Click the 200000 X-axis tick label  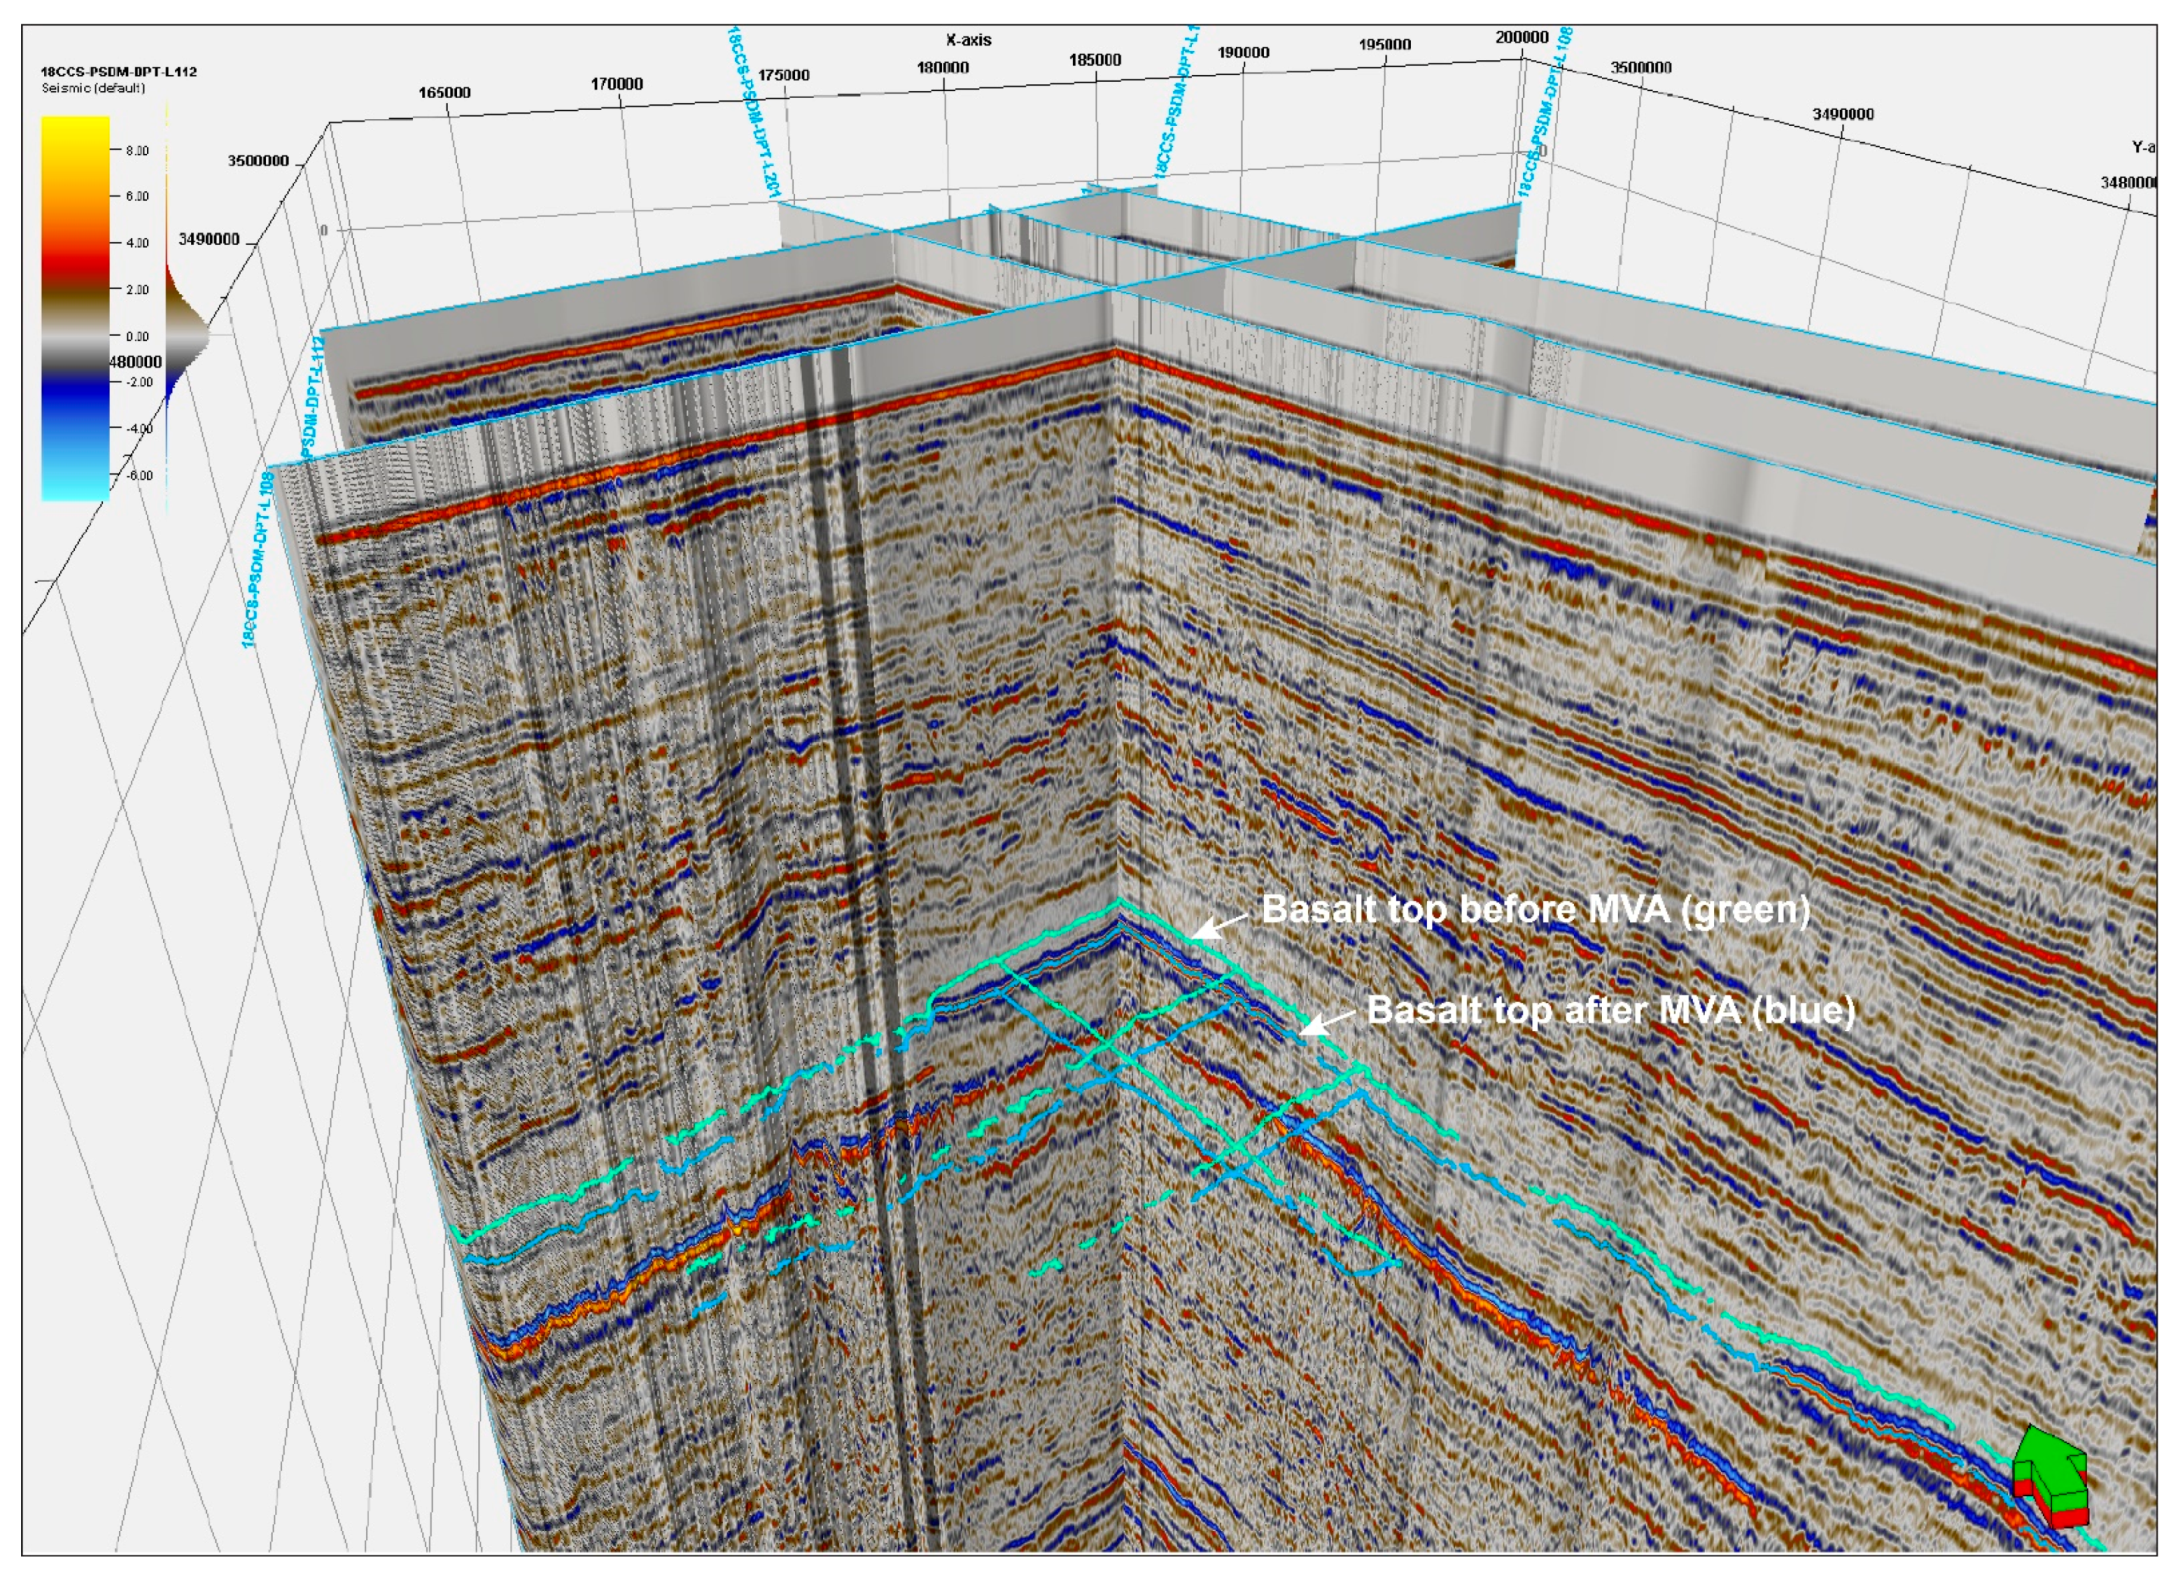[1521, 37]
